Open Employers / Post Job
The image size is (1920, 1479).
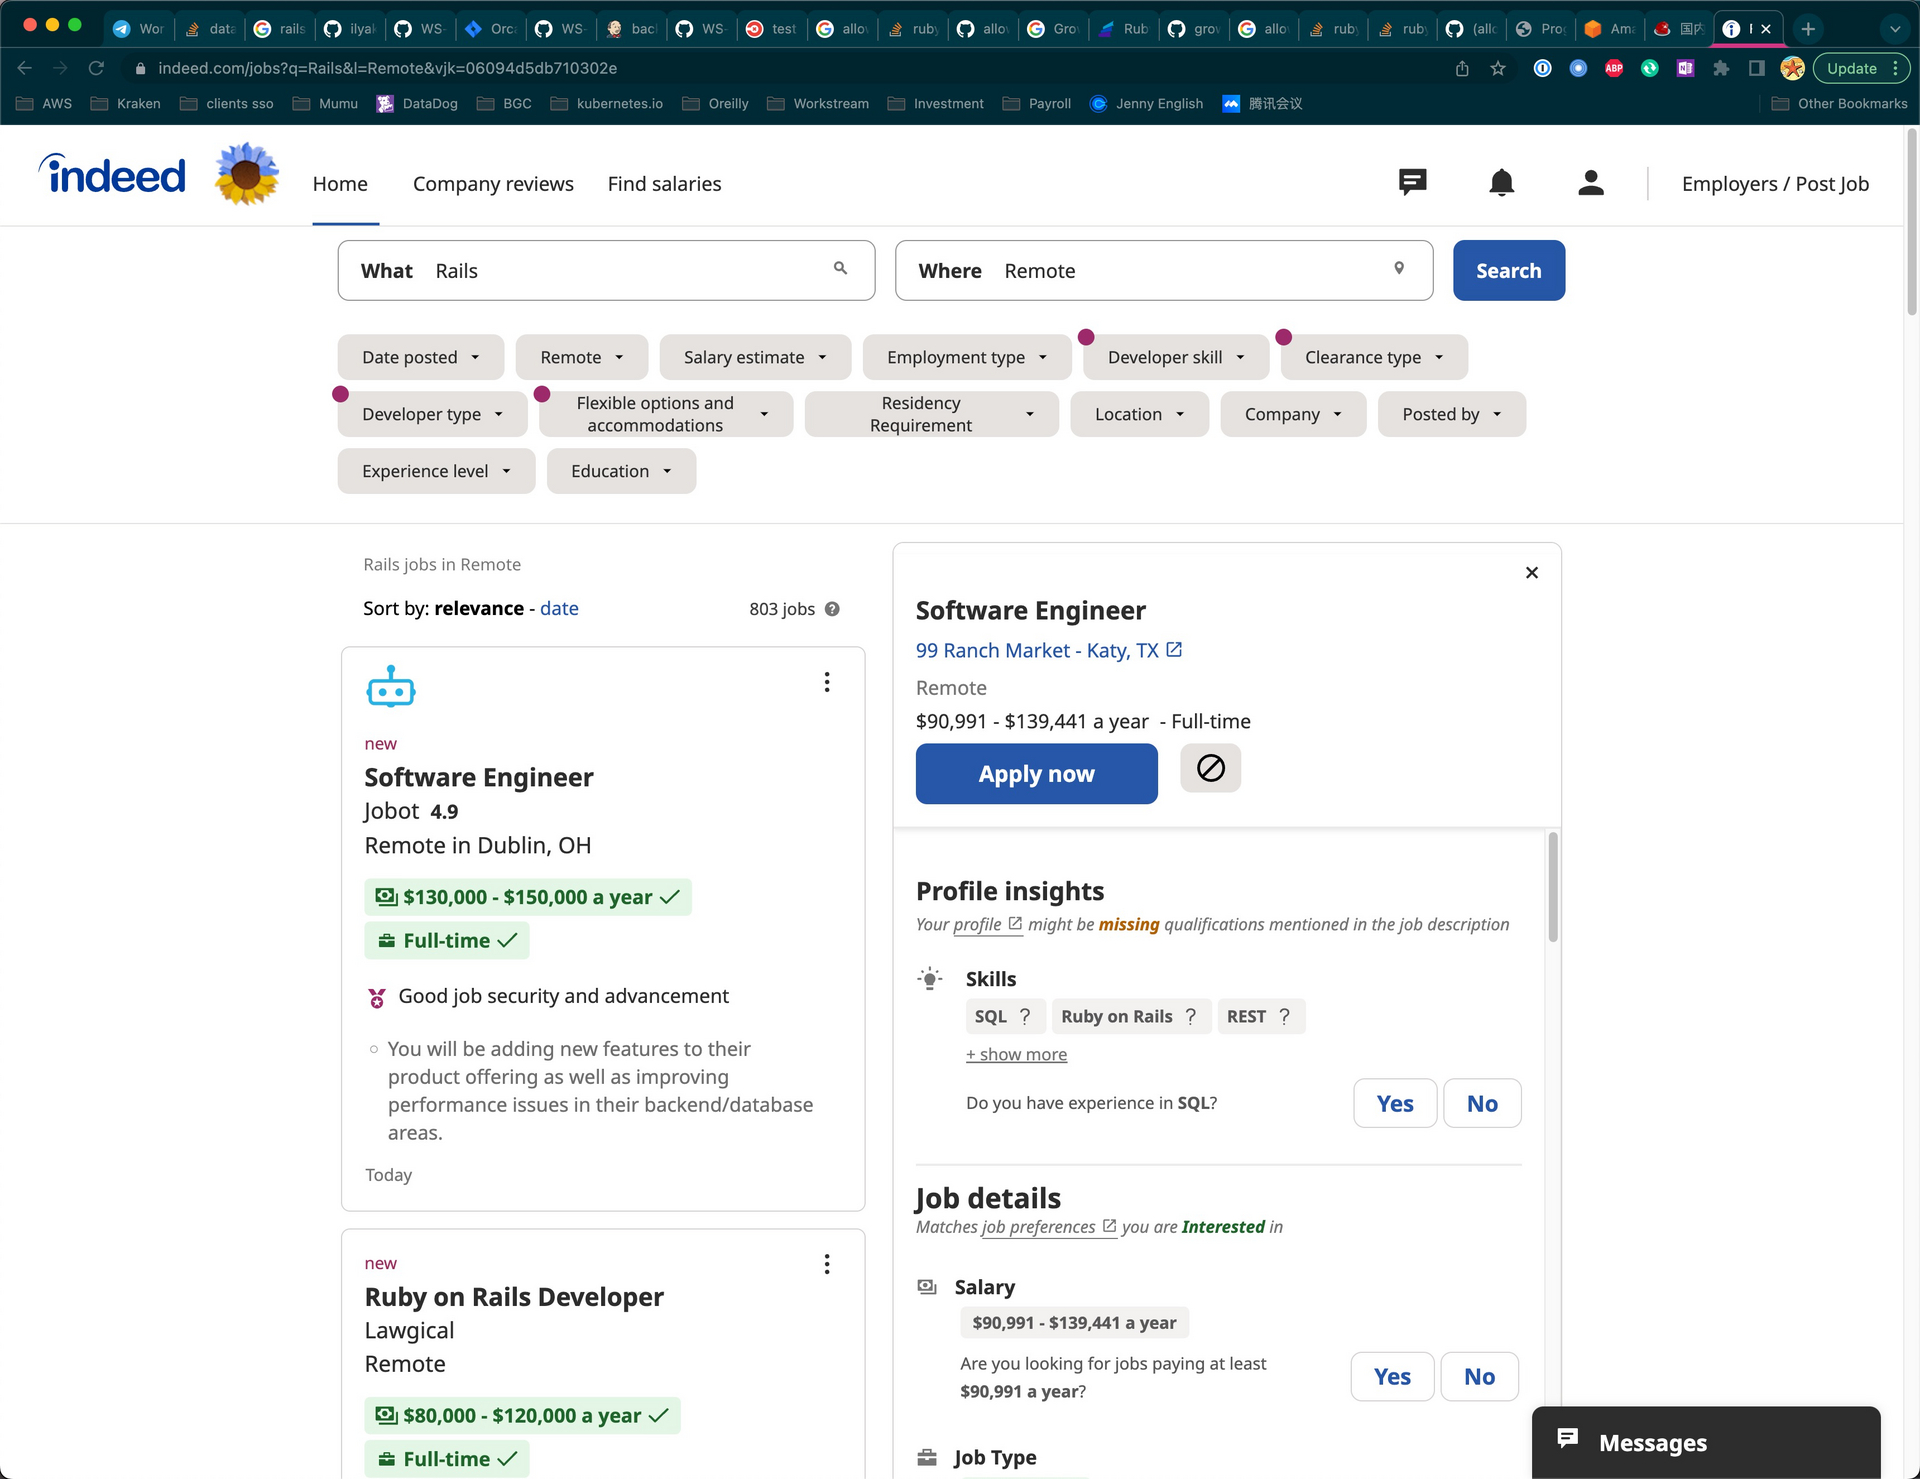(x=1775, y=184)
